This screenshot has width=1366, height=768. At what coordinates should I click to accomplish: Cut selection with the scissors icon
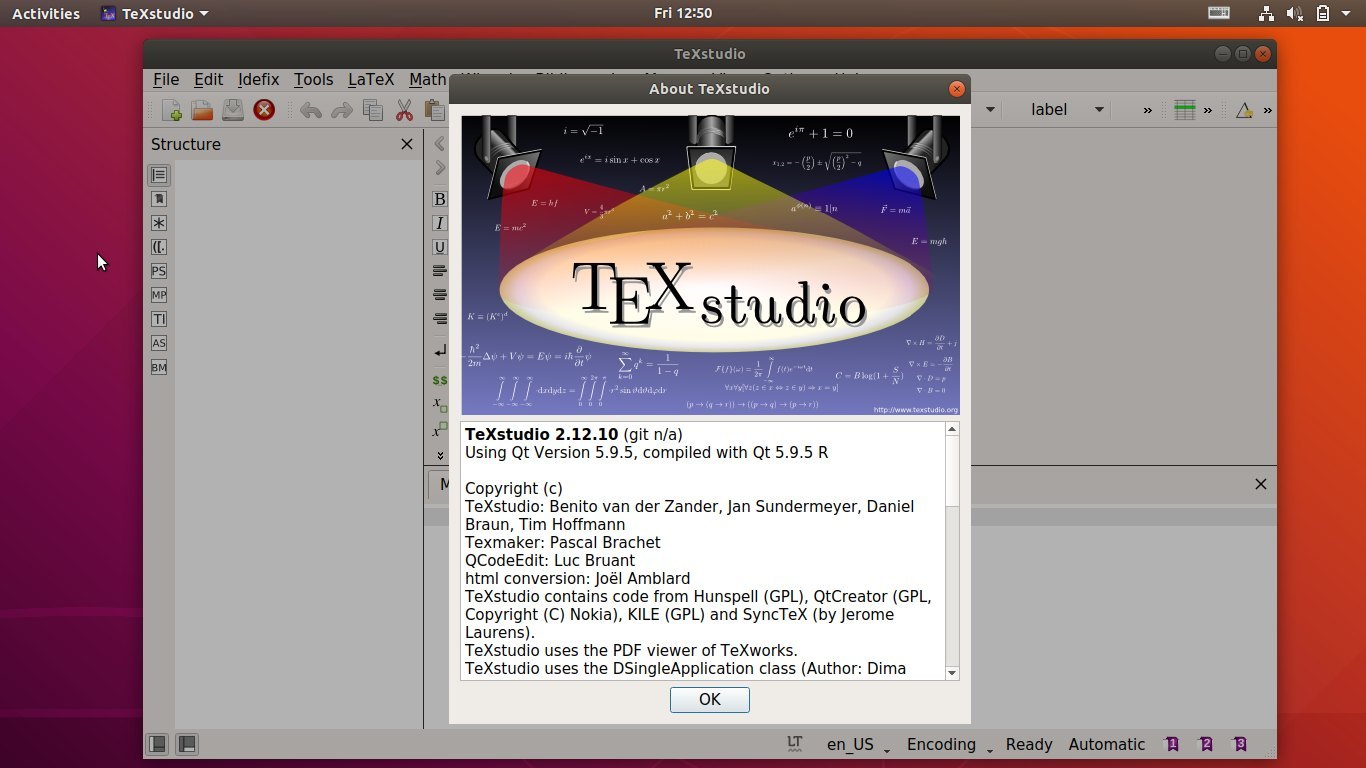[404, 110]
